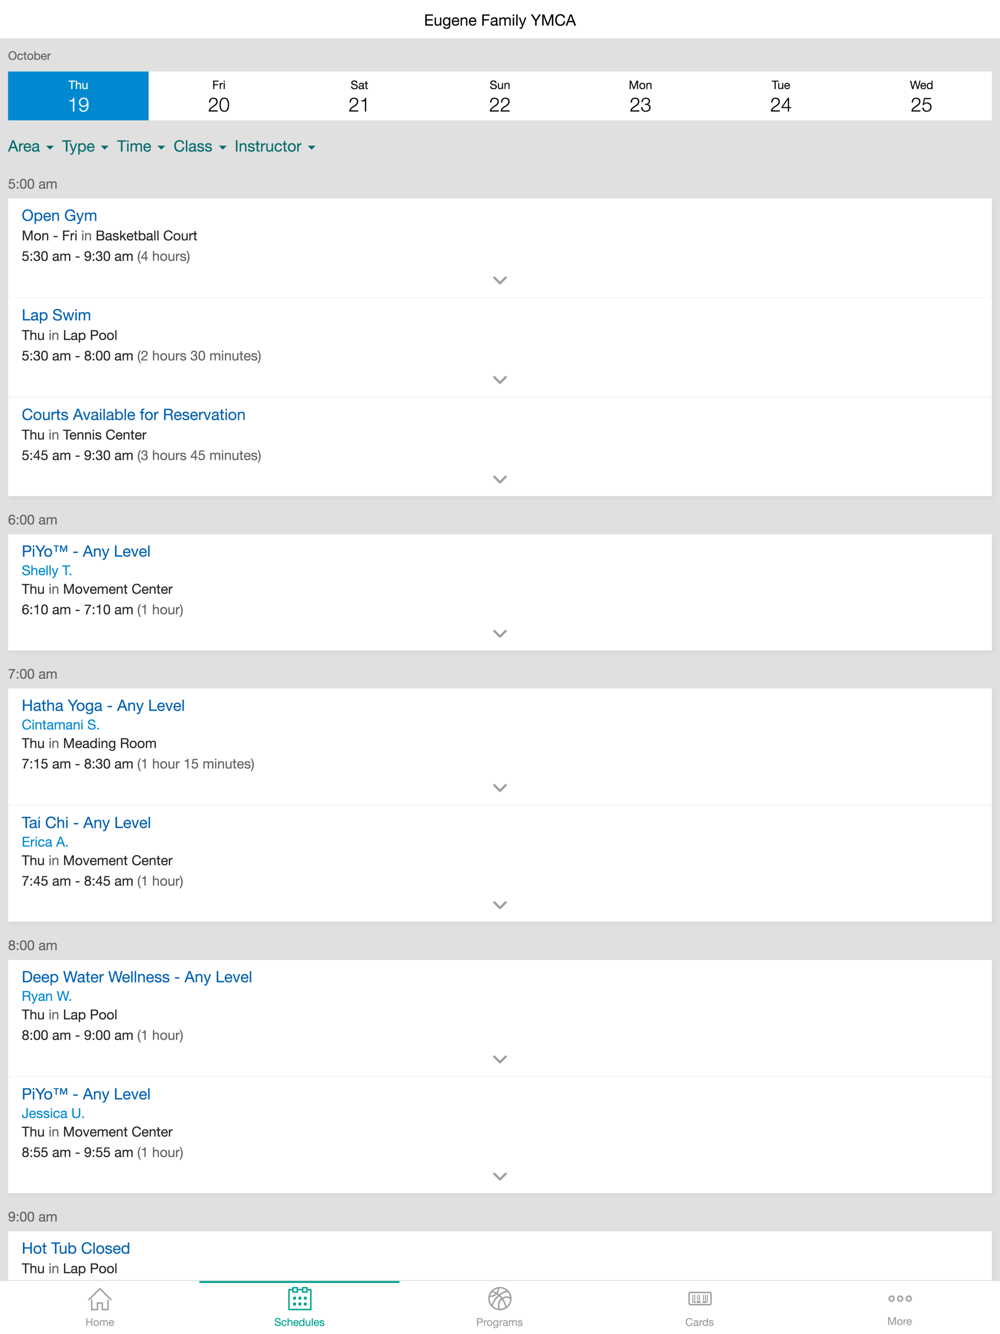The image size is (1000, 1334).
Task: Expand the Open Gym details chevron
Action: click(x=500, y=280)
